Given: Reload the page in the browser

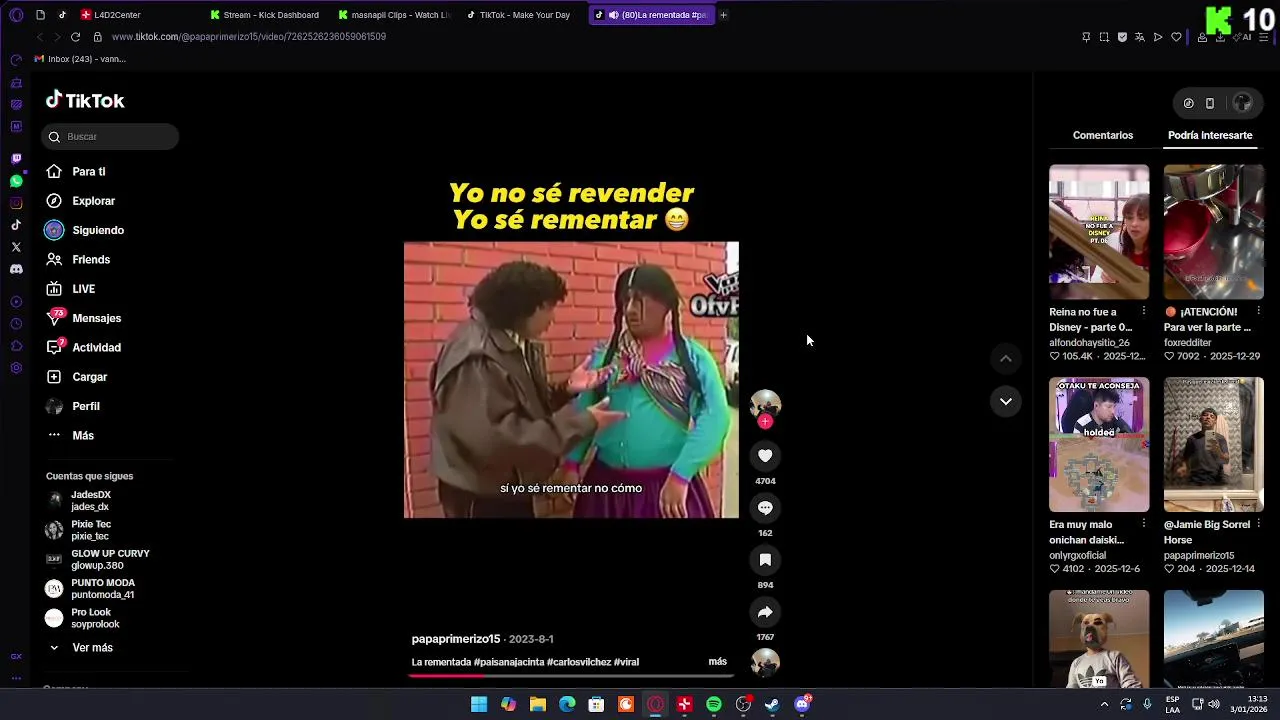Looking at the screenshot, I should tap(75, 37).
